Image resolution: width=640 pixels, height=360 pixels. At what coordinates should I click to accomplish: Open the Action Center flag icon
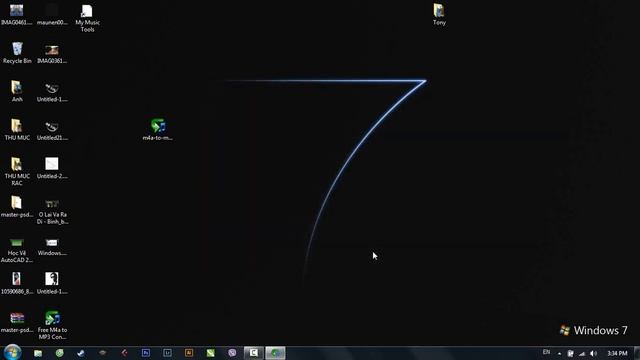pos(570,353)
